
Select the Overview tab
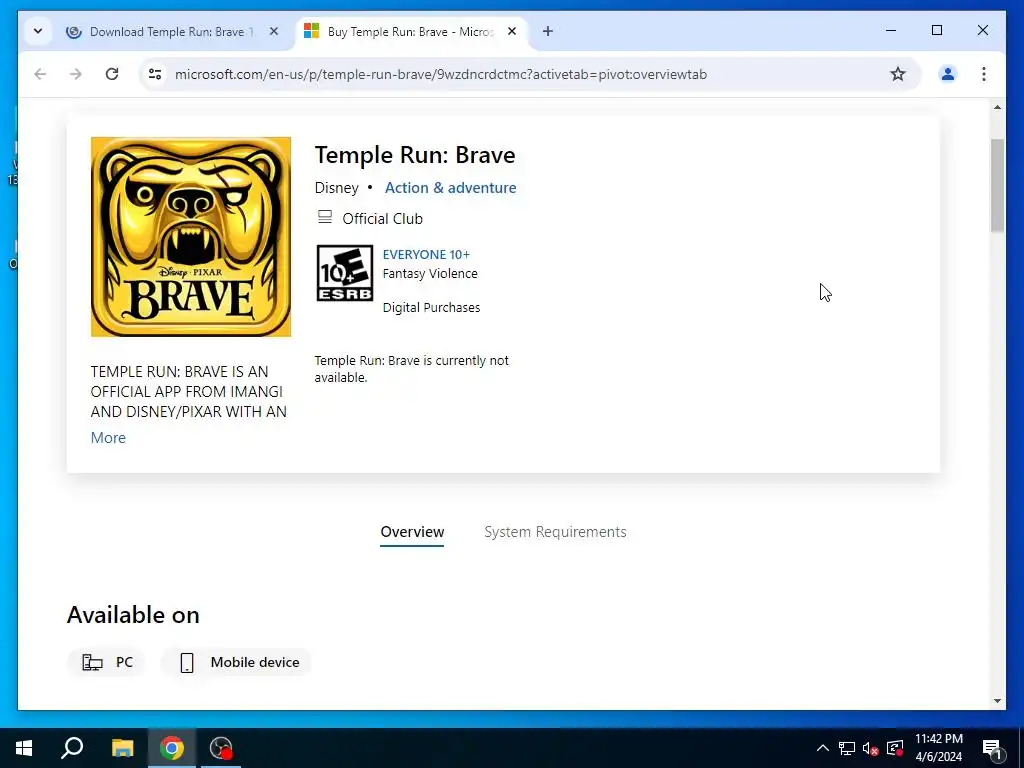[412, 532]
